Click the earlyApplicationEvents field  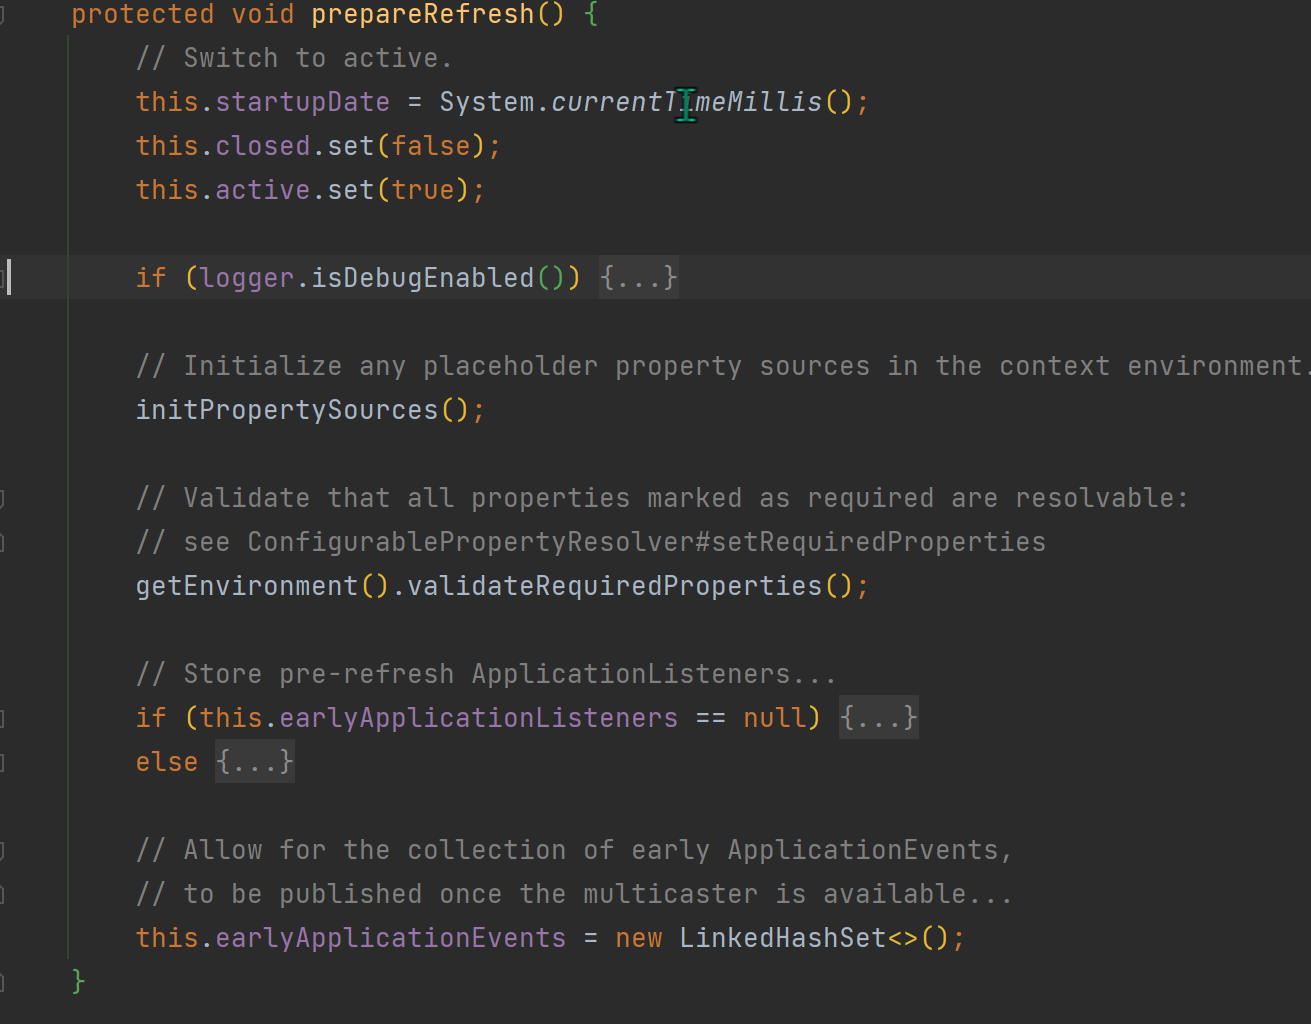[391, 938]
